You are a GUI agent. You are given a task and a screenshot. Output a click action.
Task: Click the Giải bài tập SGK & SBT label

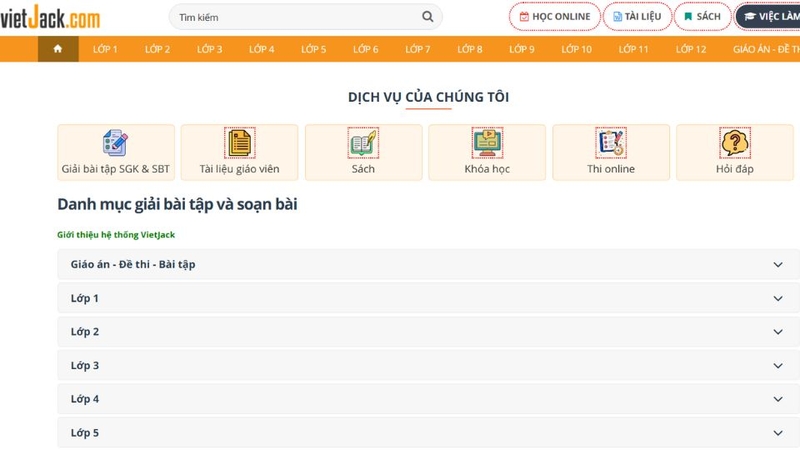tap(116, 169)
